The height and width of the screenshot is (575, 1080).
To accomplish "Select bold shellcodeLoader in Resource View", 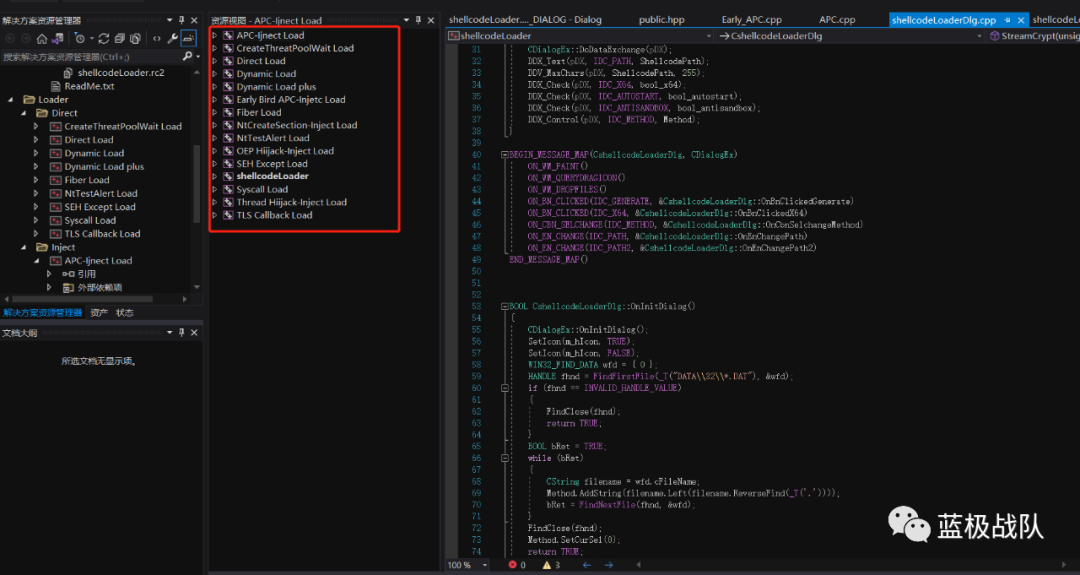I will pyautogui.click(x=273, y=176).
